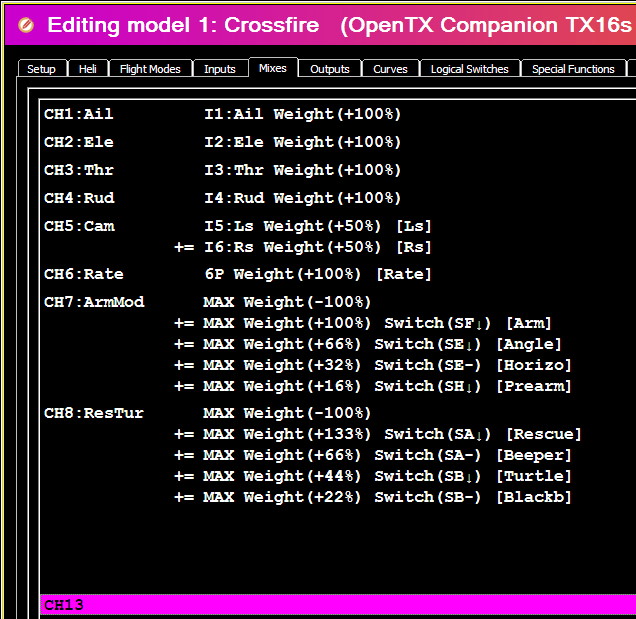The image size is (636, 619).
Task: Open the Setup tab
Action: (42, 69)
